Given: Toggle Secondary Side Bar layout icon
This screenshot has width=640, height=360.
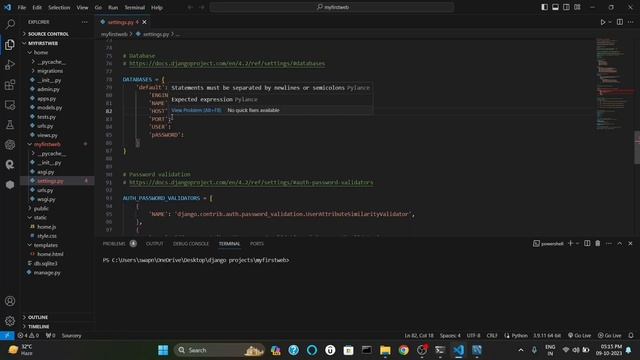Looking at the screenshot, I should [566, 7].
